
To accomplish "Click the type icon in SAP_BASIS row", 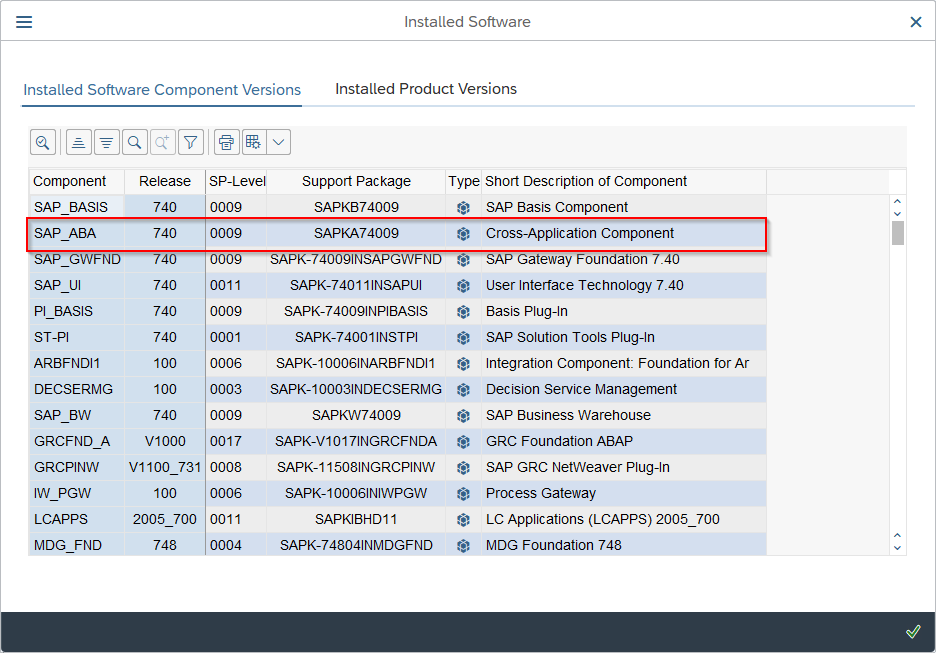I will [x=463, y=208].
